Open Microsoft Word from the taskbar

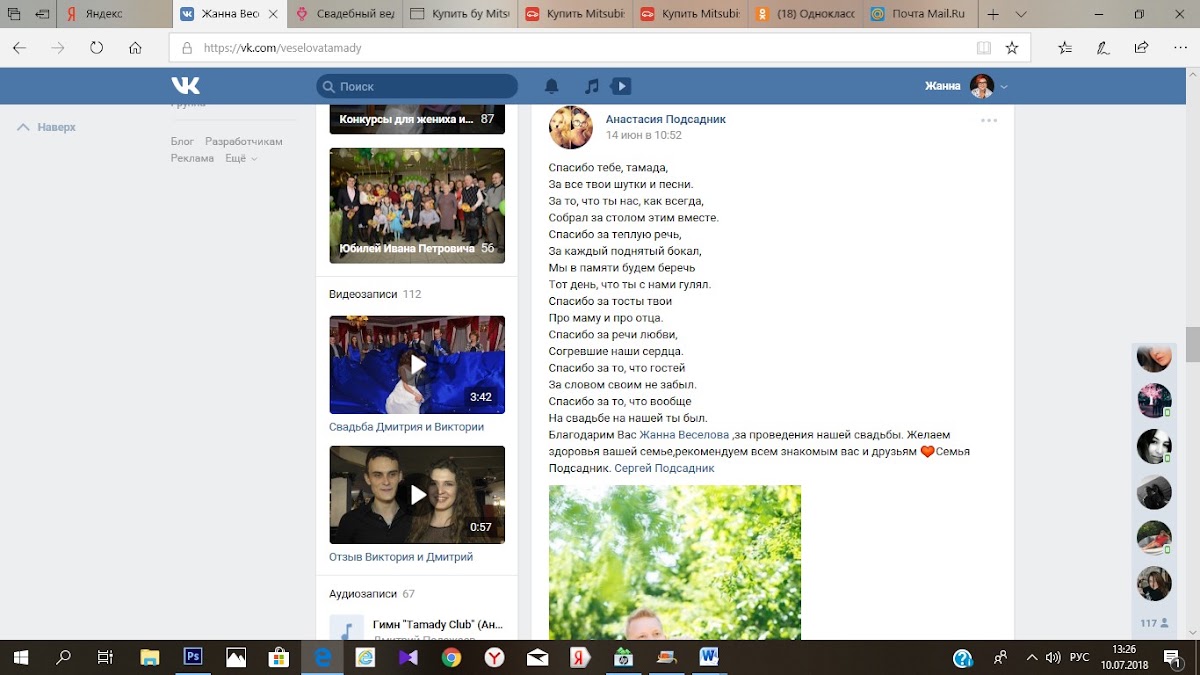click(x=709, y=657)
